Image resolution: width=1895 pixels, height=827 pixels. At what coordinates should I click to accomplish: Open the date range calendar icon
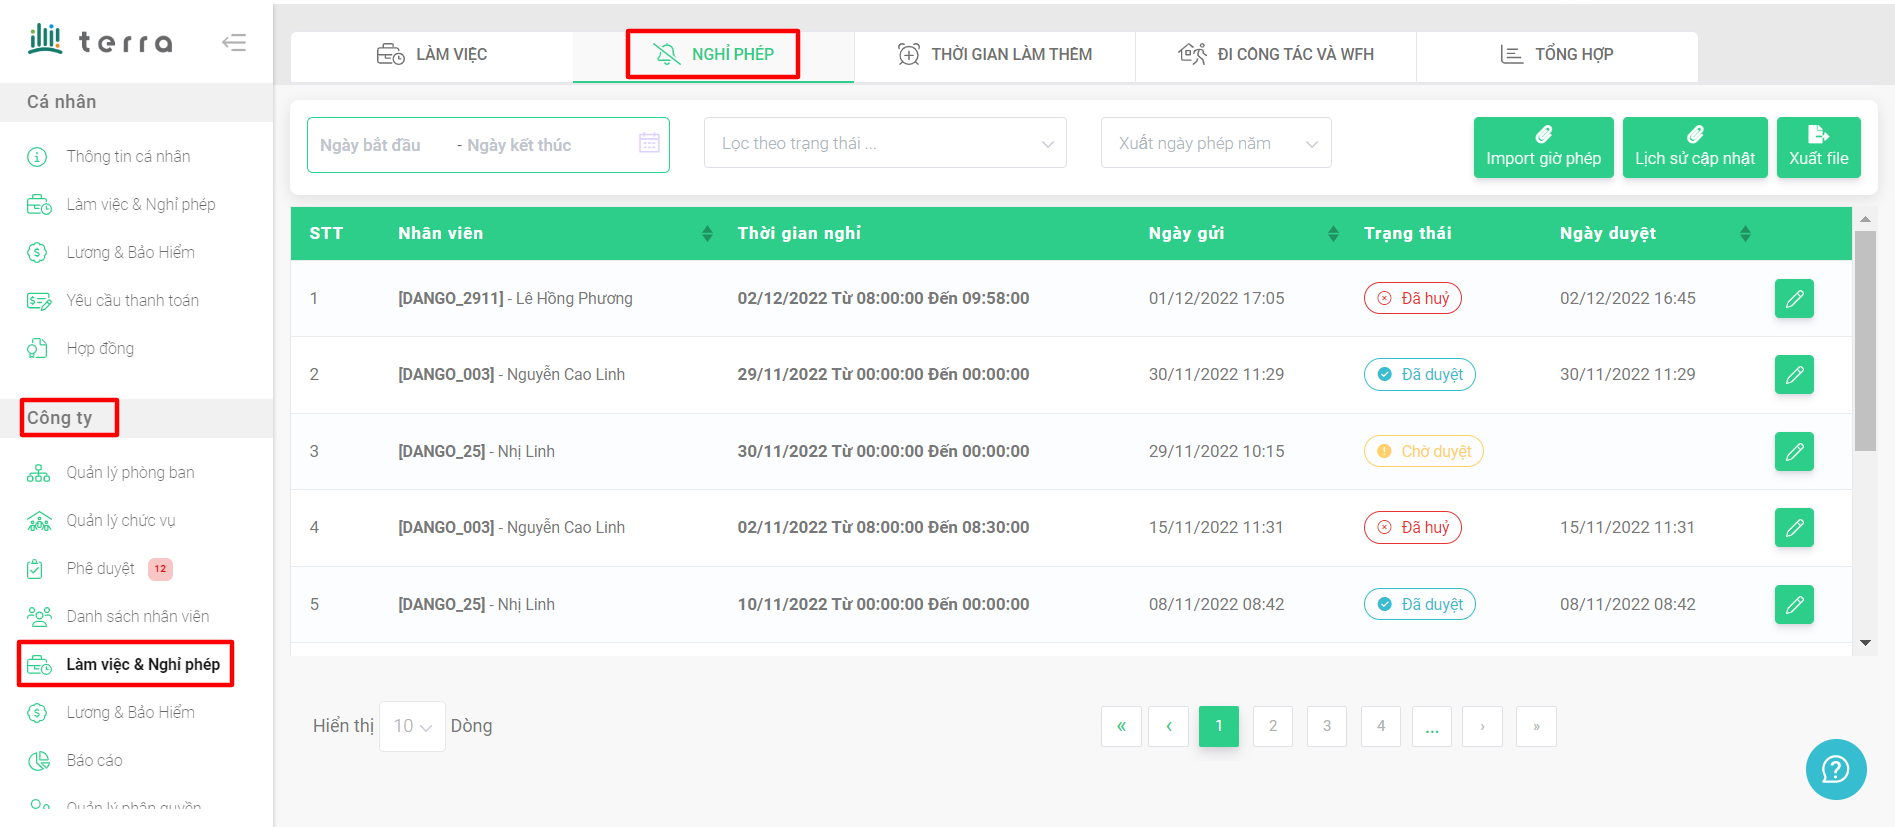pyautogui.click(x=649, y=143)
